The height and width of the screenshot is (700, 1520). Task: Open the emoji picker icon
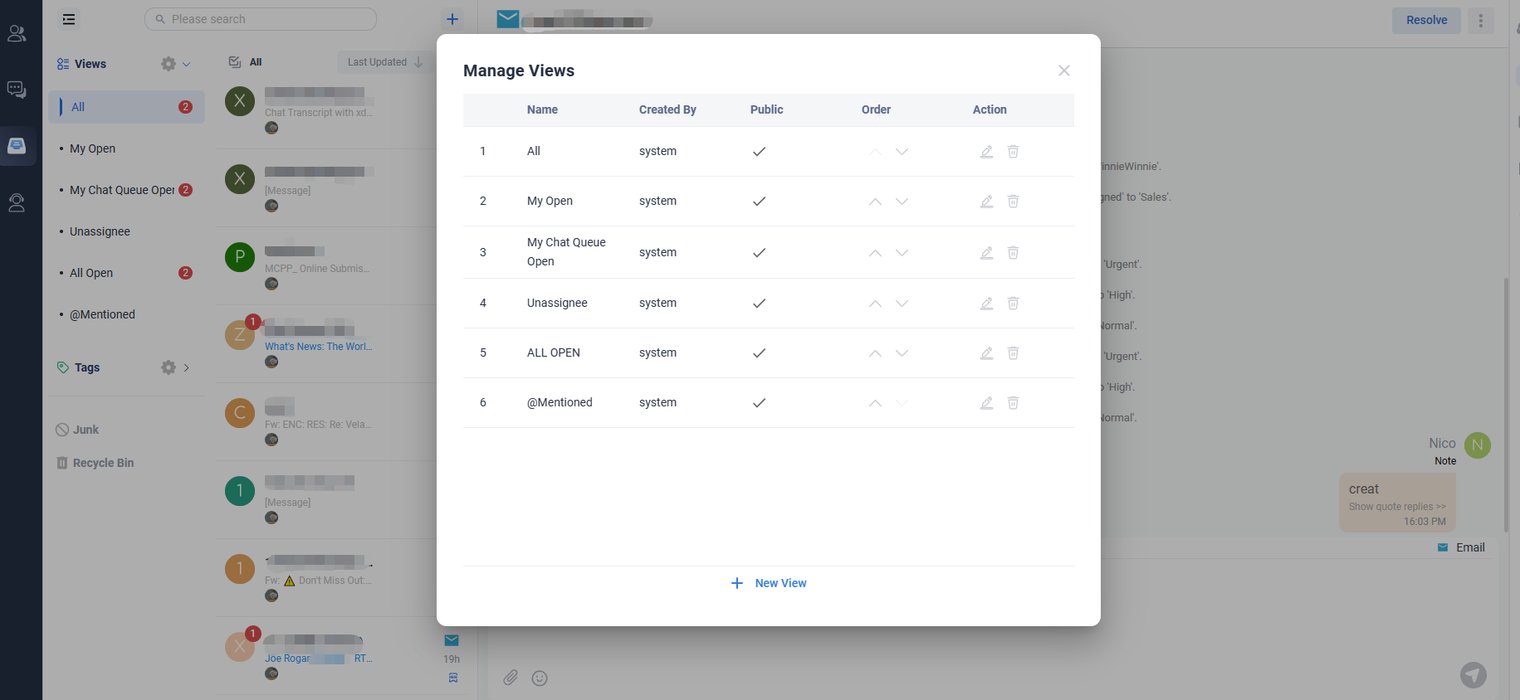coord(540,678)
